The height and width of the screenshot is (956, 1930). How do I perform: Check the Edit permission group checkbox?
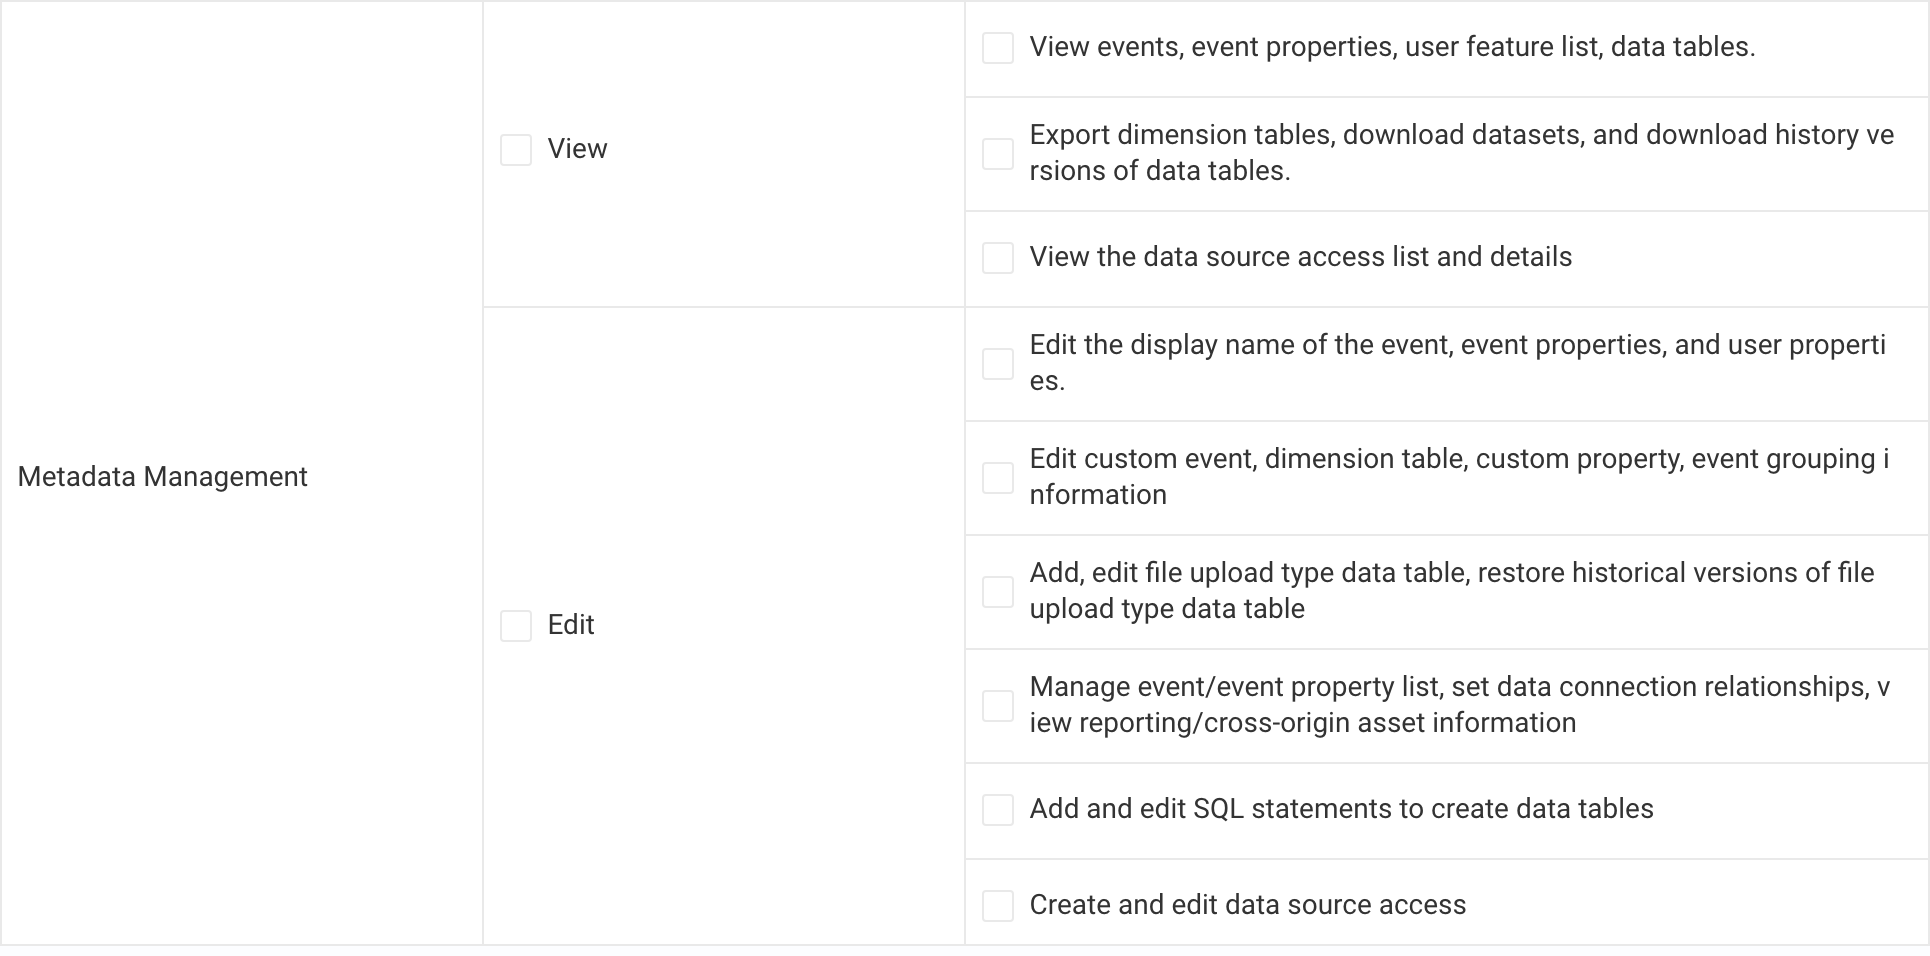coord(516,626)
